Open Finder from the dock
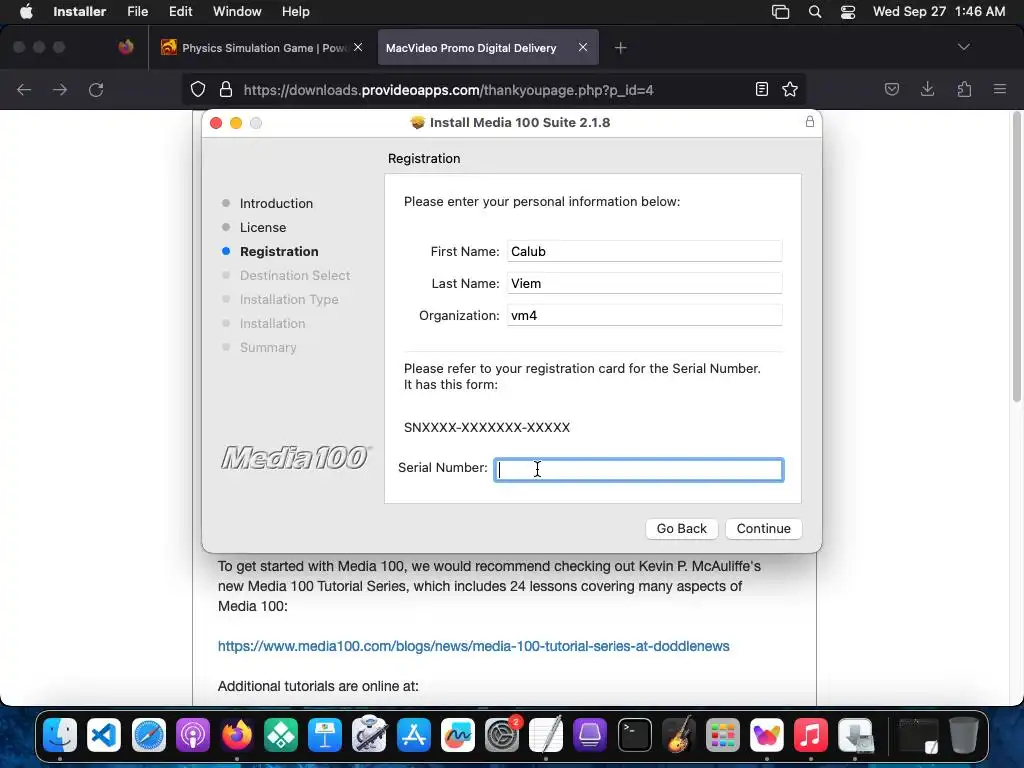 [59, 734]
